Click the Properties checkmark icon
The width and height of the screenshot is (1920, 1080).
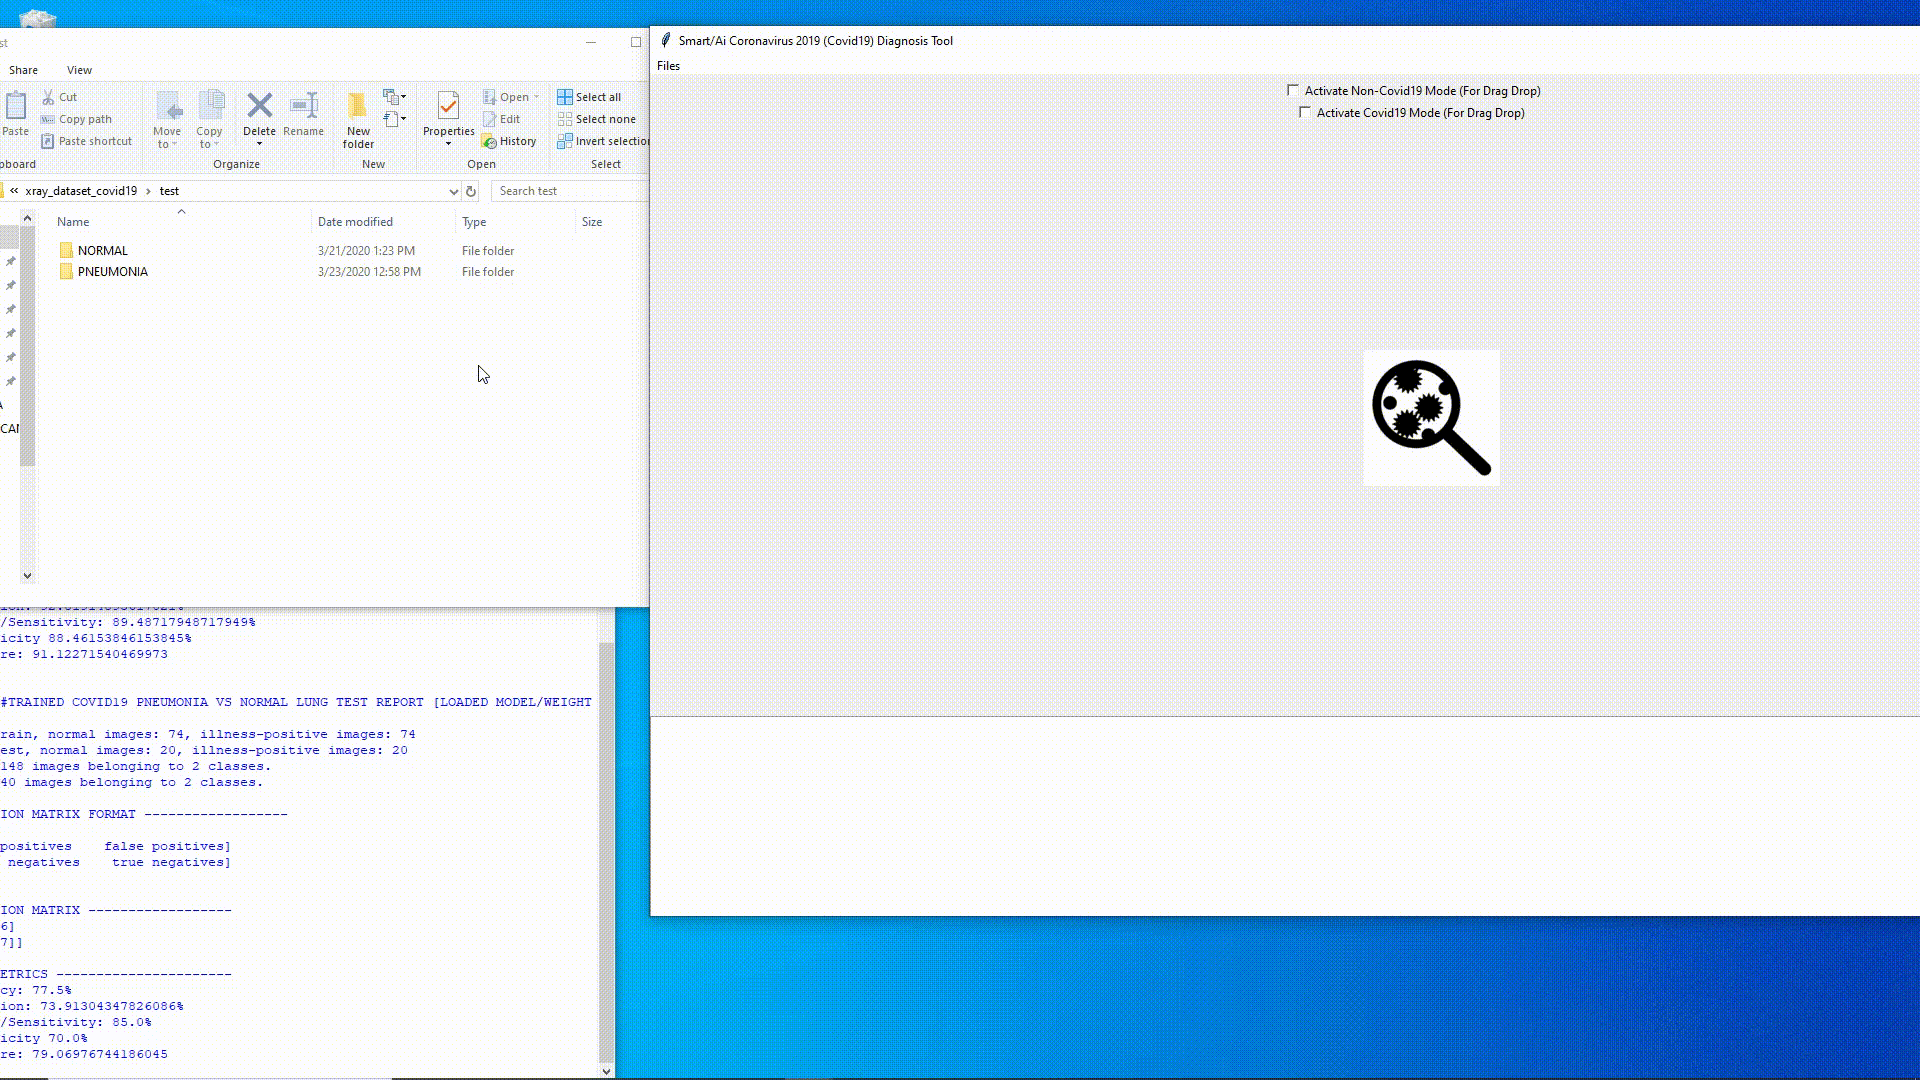click(x=448, y=106)
